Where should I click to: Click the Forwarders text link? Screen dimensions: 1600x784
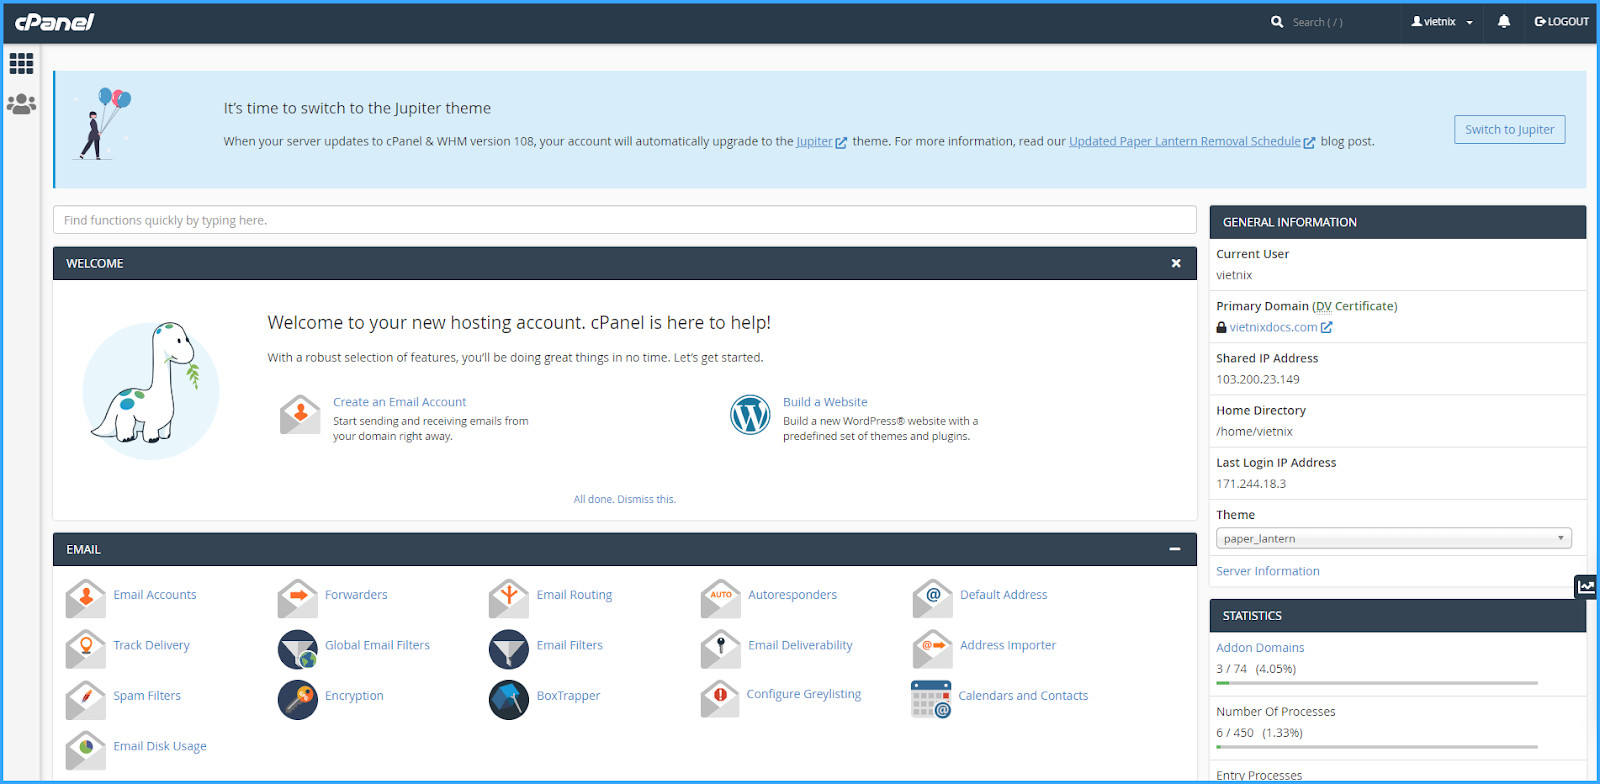pyautogui.click(x=356, y=595)
